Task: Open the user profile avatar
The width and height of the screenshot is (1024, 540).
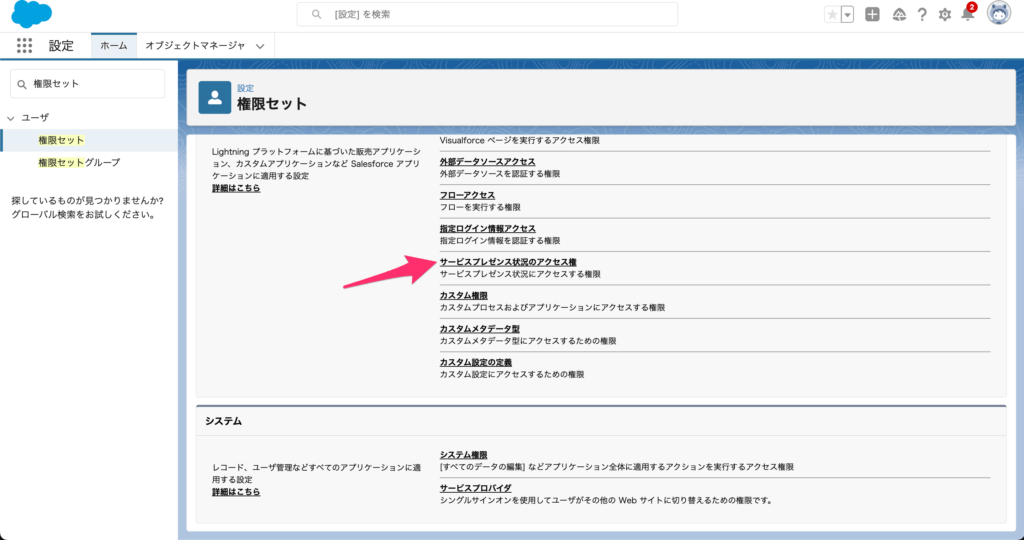Action: 998,14
